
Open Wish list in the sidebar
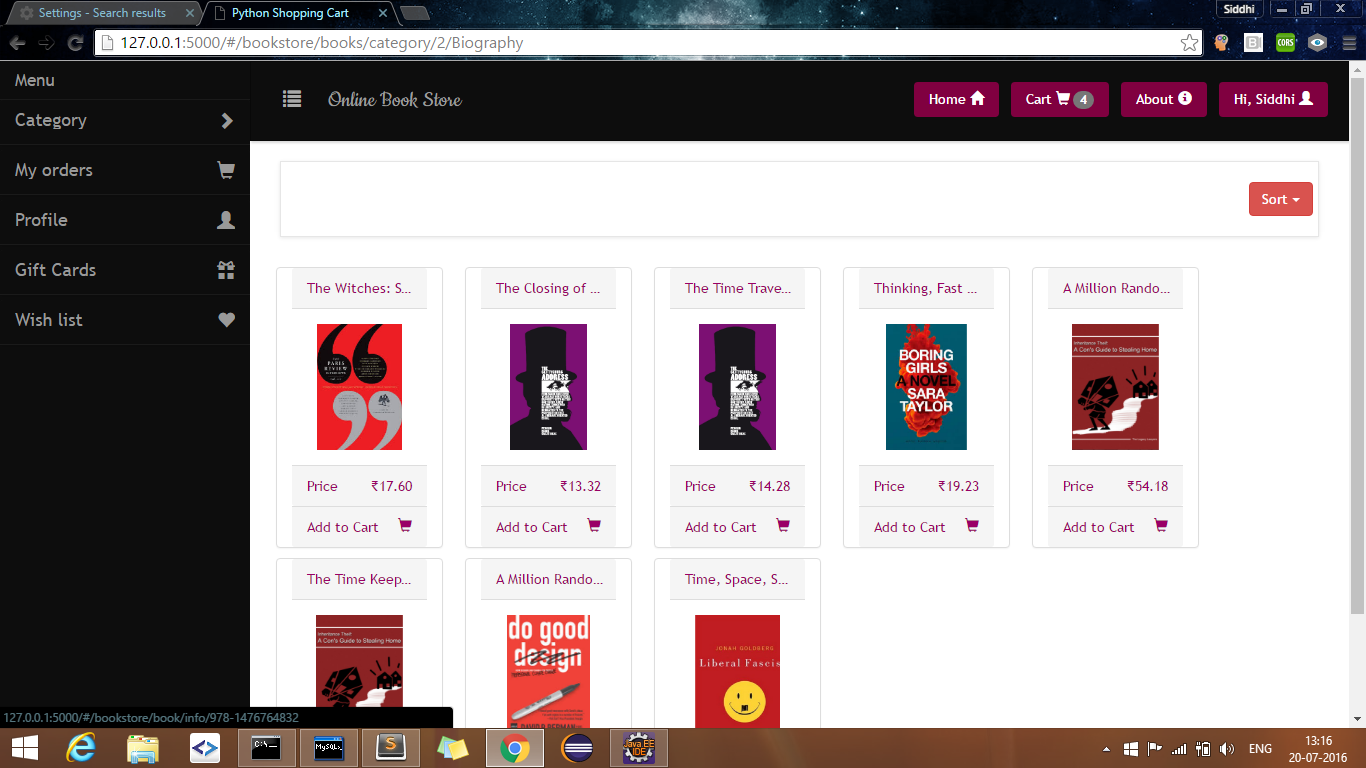[125, 320]
